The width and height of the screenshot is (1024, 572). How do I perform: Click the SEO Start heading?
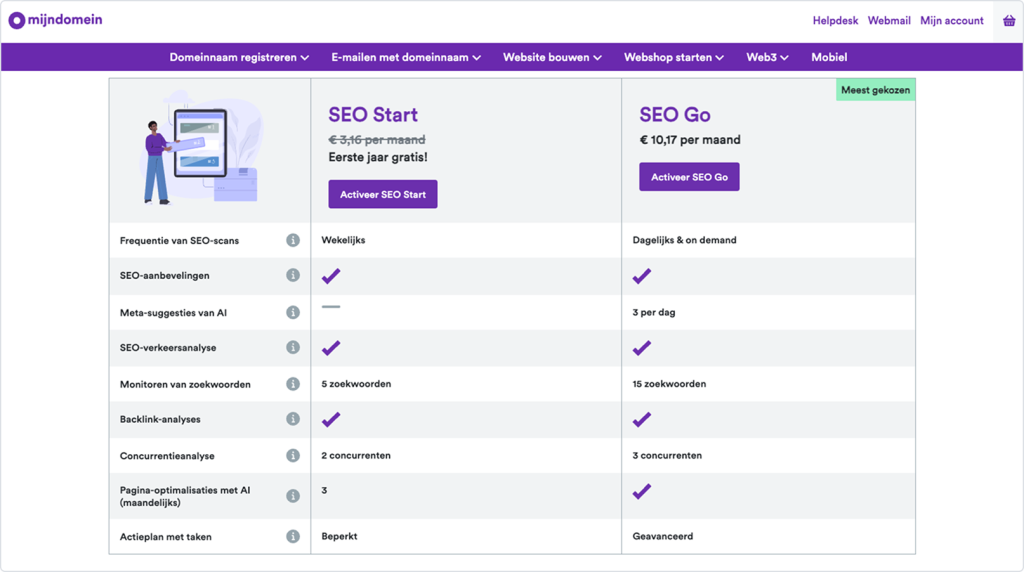coord(373,115)
